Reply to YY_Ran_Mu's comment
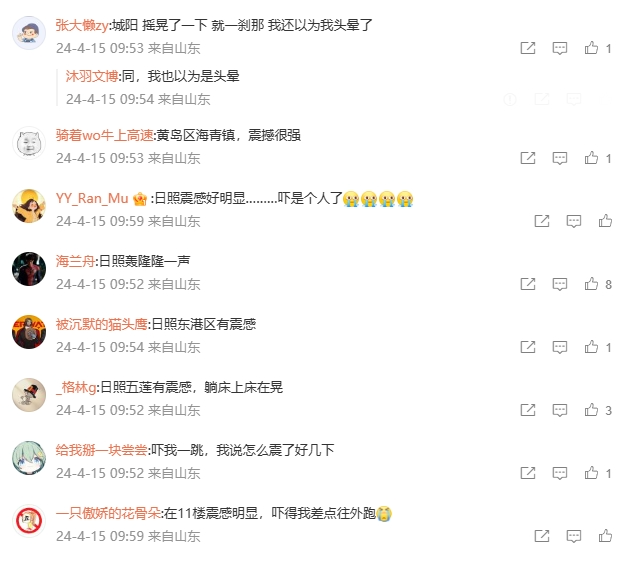The height and width of the screenshot is (561, 622). pyautogui.click(x=574, y=221)
